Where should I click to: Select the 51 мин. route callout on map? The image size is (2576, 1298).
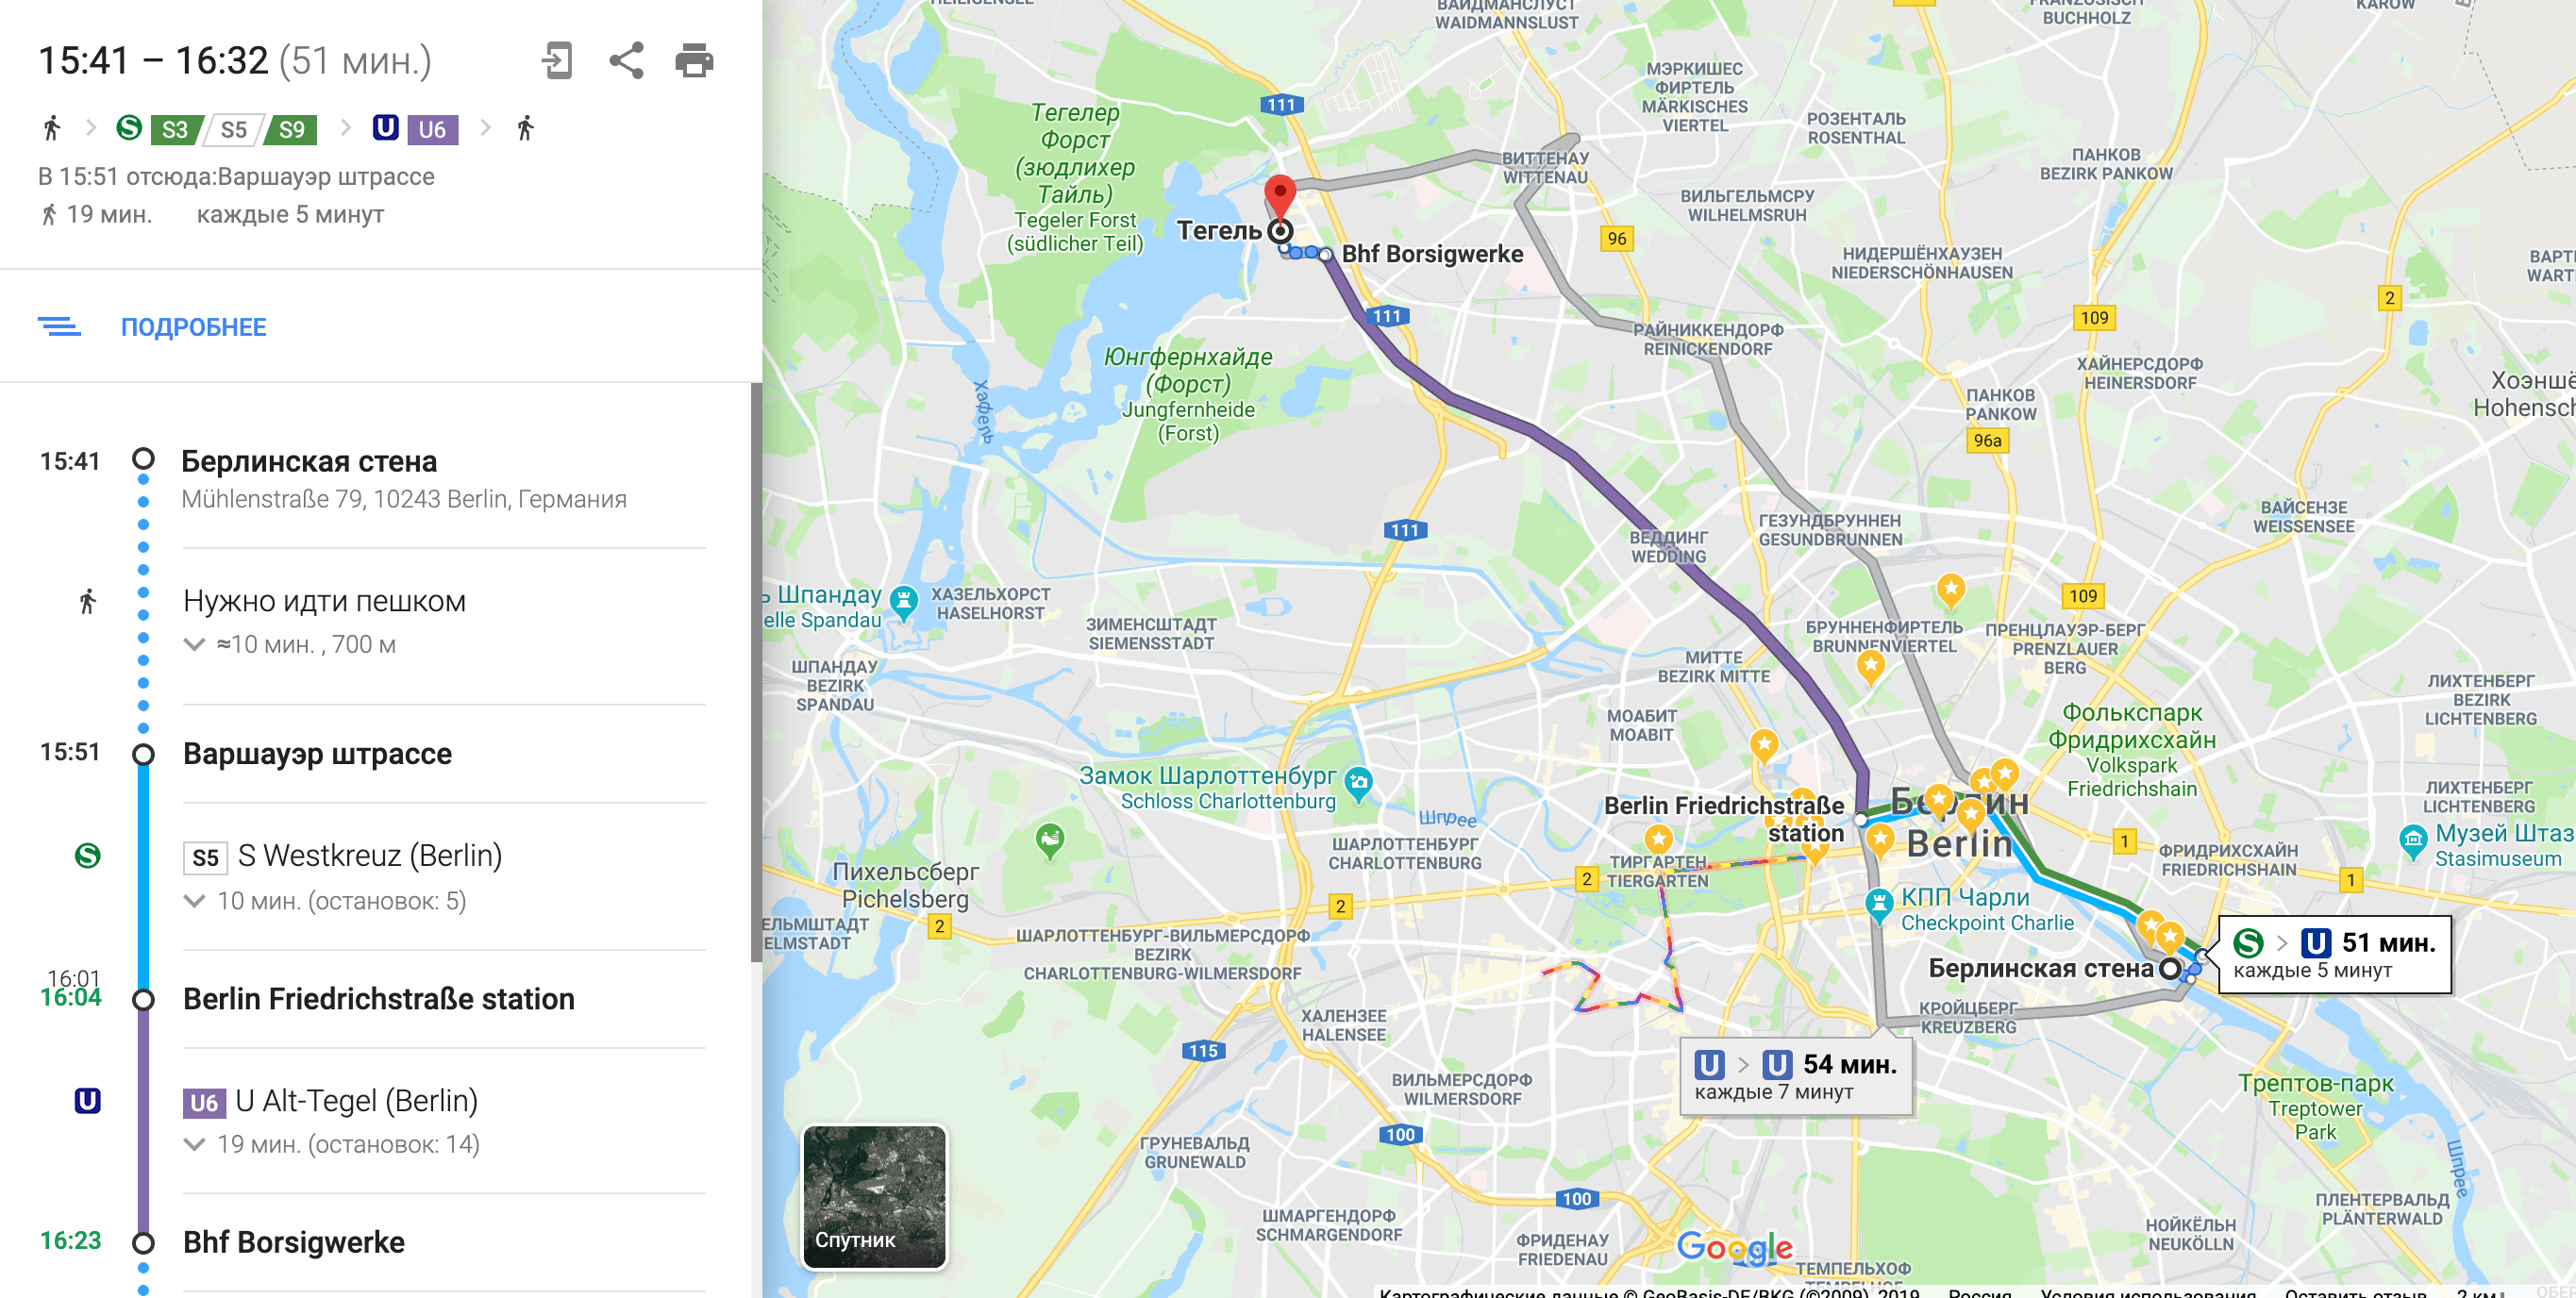point(2335,955)
